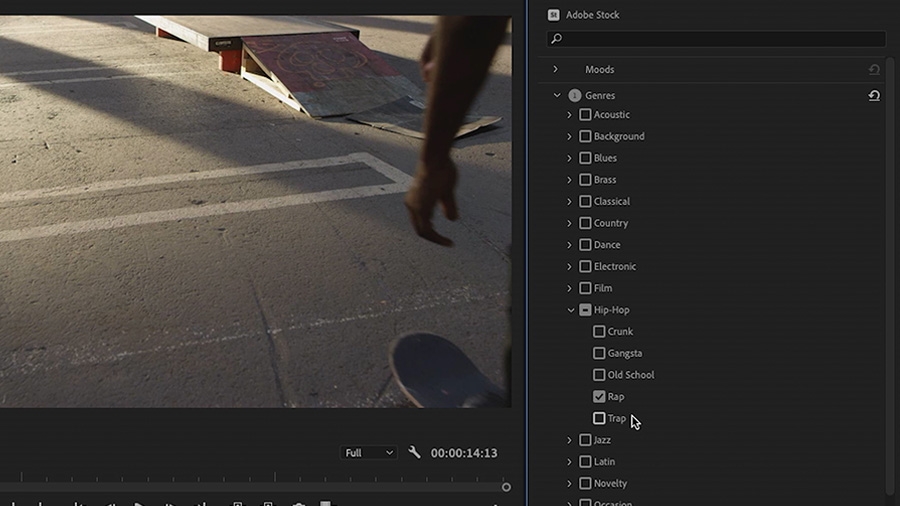900x506 pixels.
Task: Toggle the Hip-Hop parent checkbox
Action: pos(585,310)
